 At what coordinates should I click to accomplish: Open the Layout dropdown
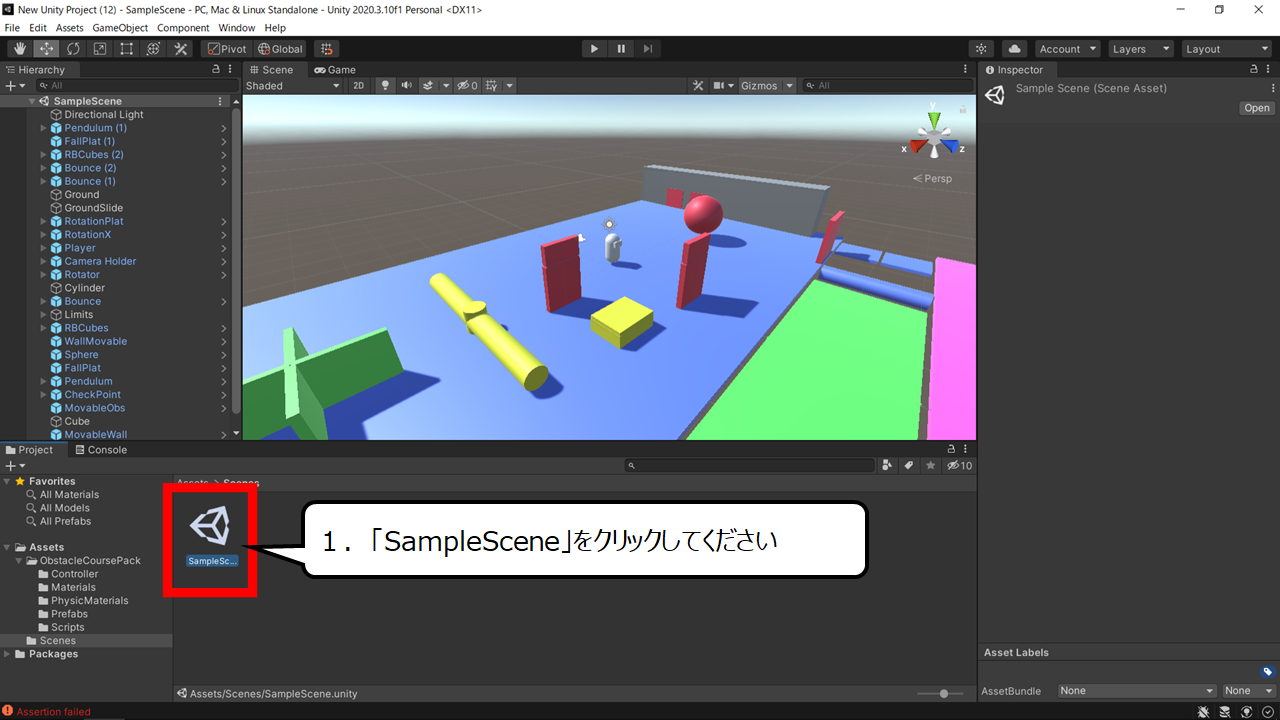pyautogui.click(x=1227, y=49)
